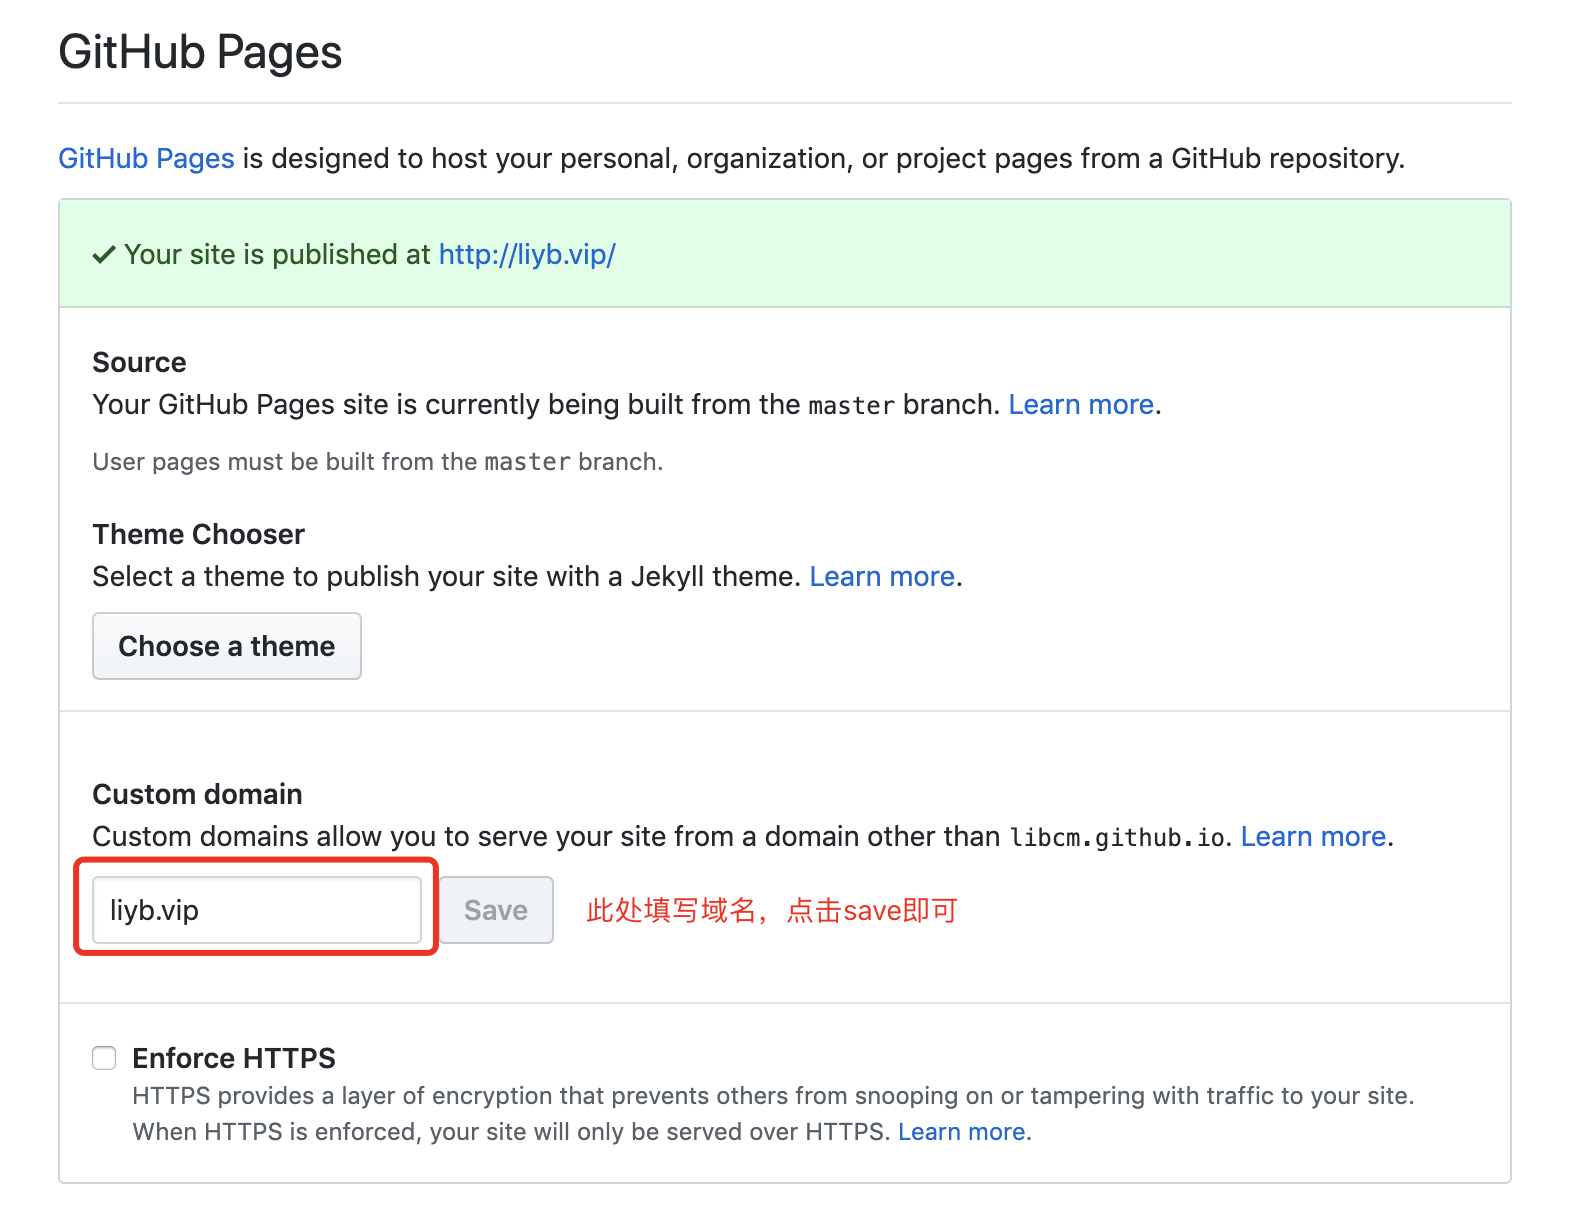Enable the Enforce HTTPS checkbox

pos(105,1058)
